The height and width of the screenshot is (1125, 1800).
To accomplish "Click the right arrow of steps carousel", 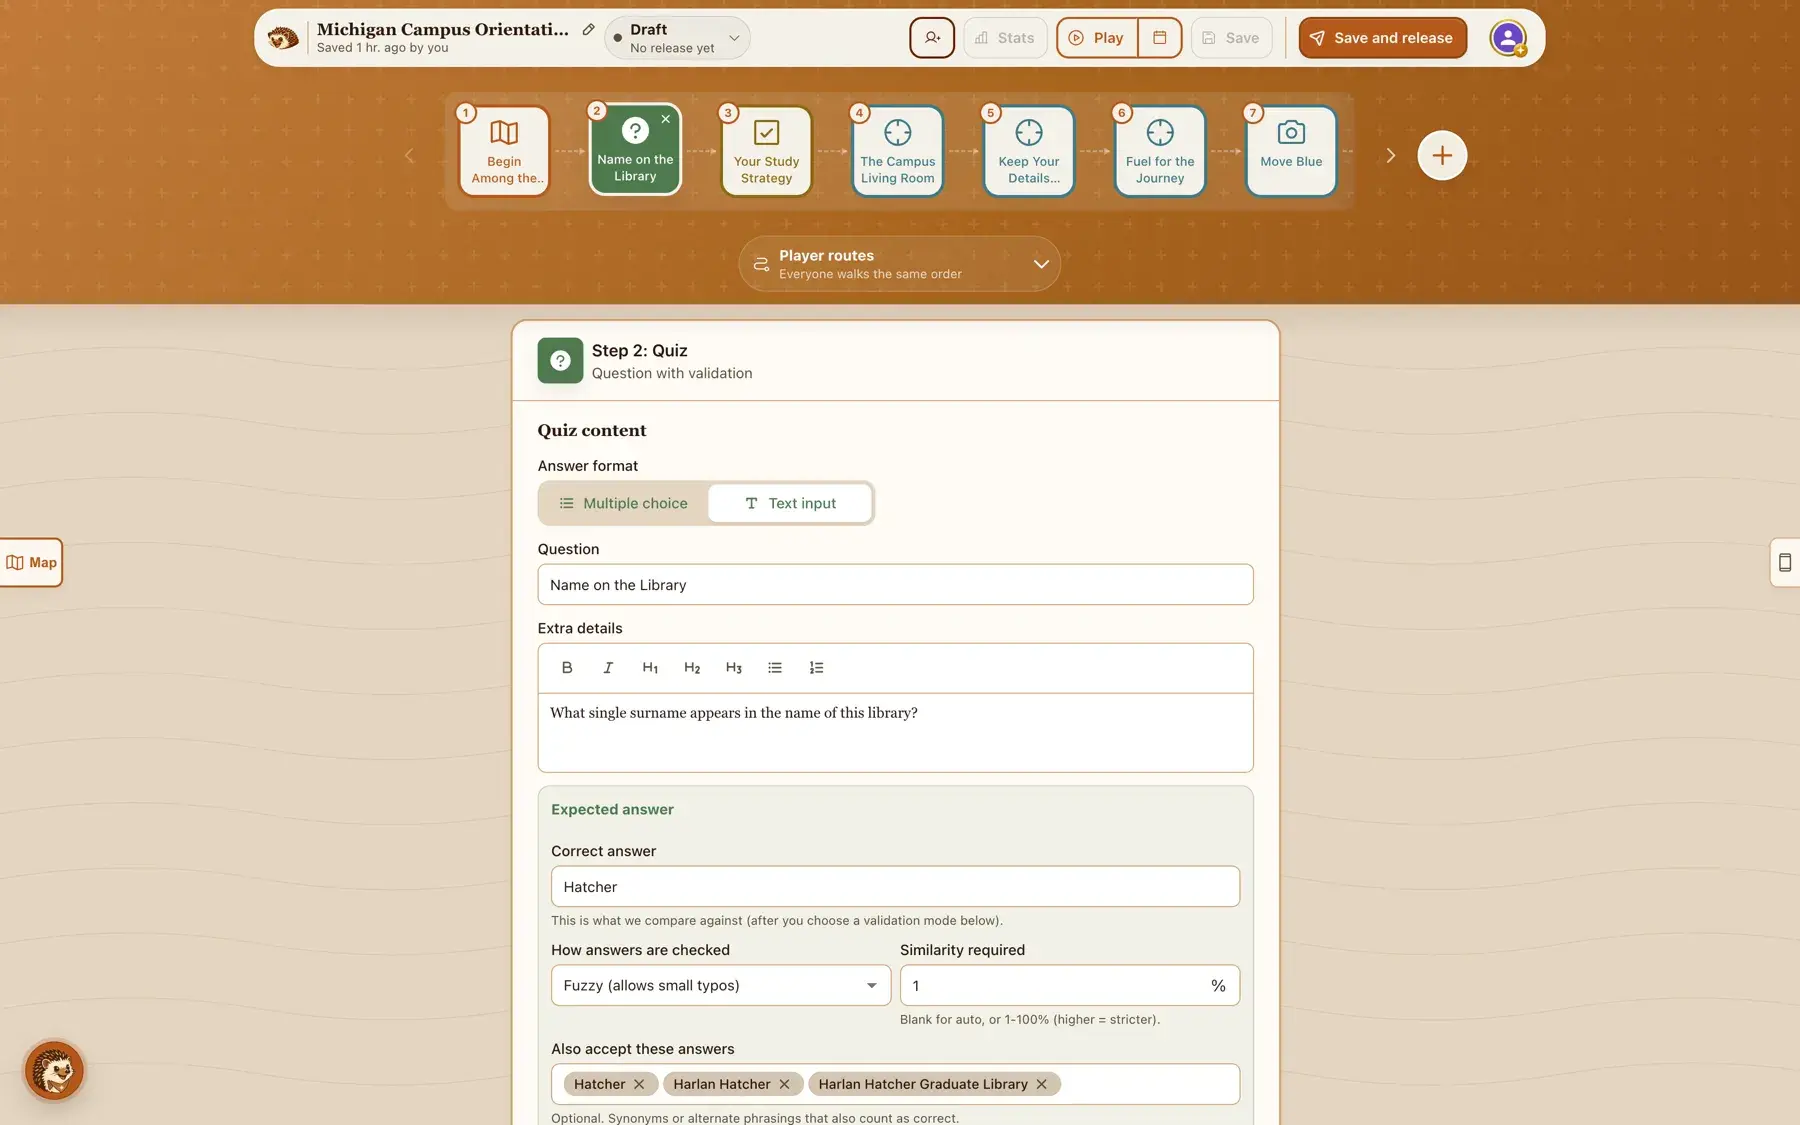I will (1390, 155).
